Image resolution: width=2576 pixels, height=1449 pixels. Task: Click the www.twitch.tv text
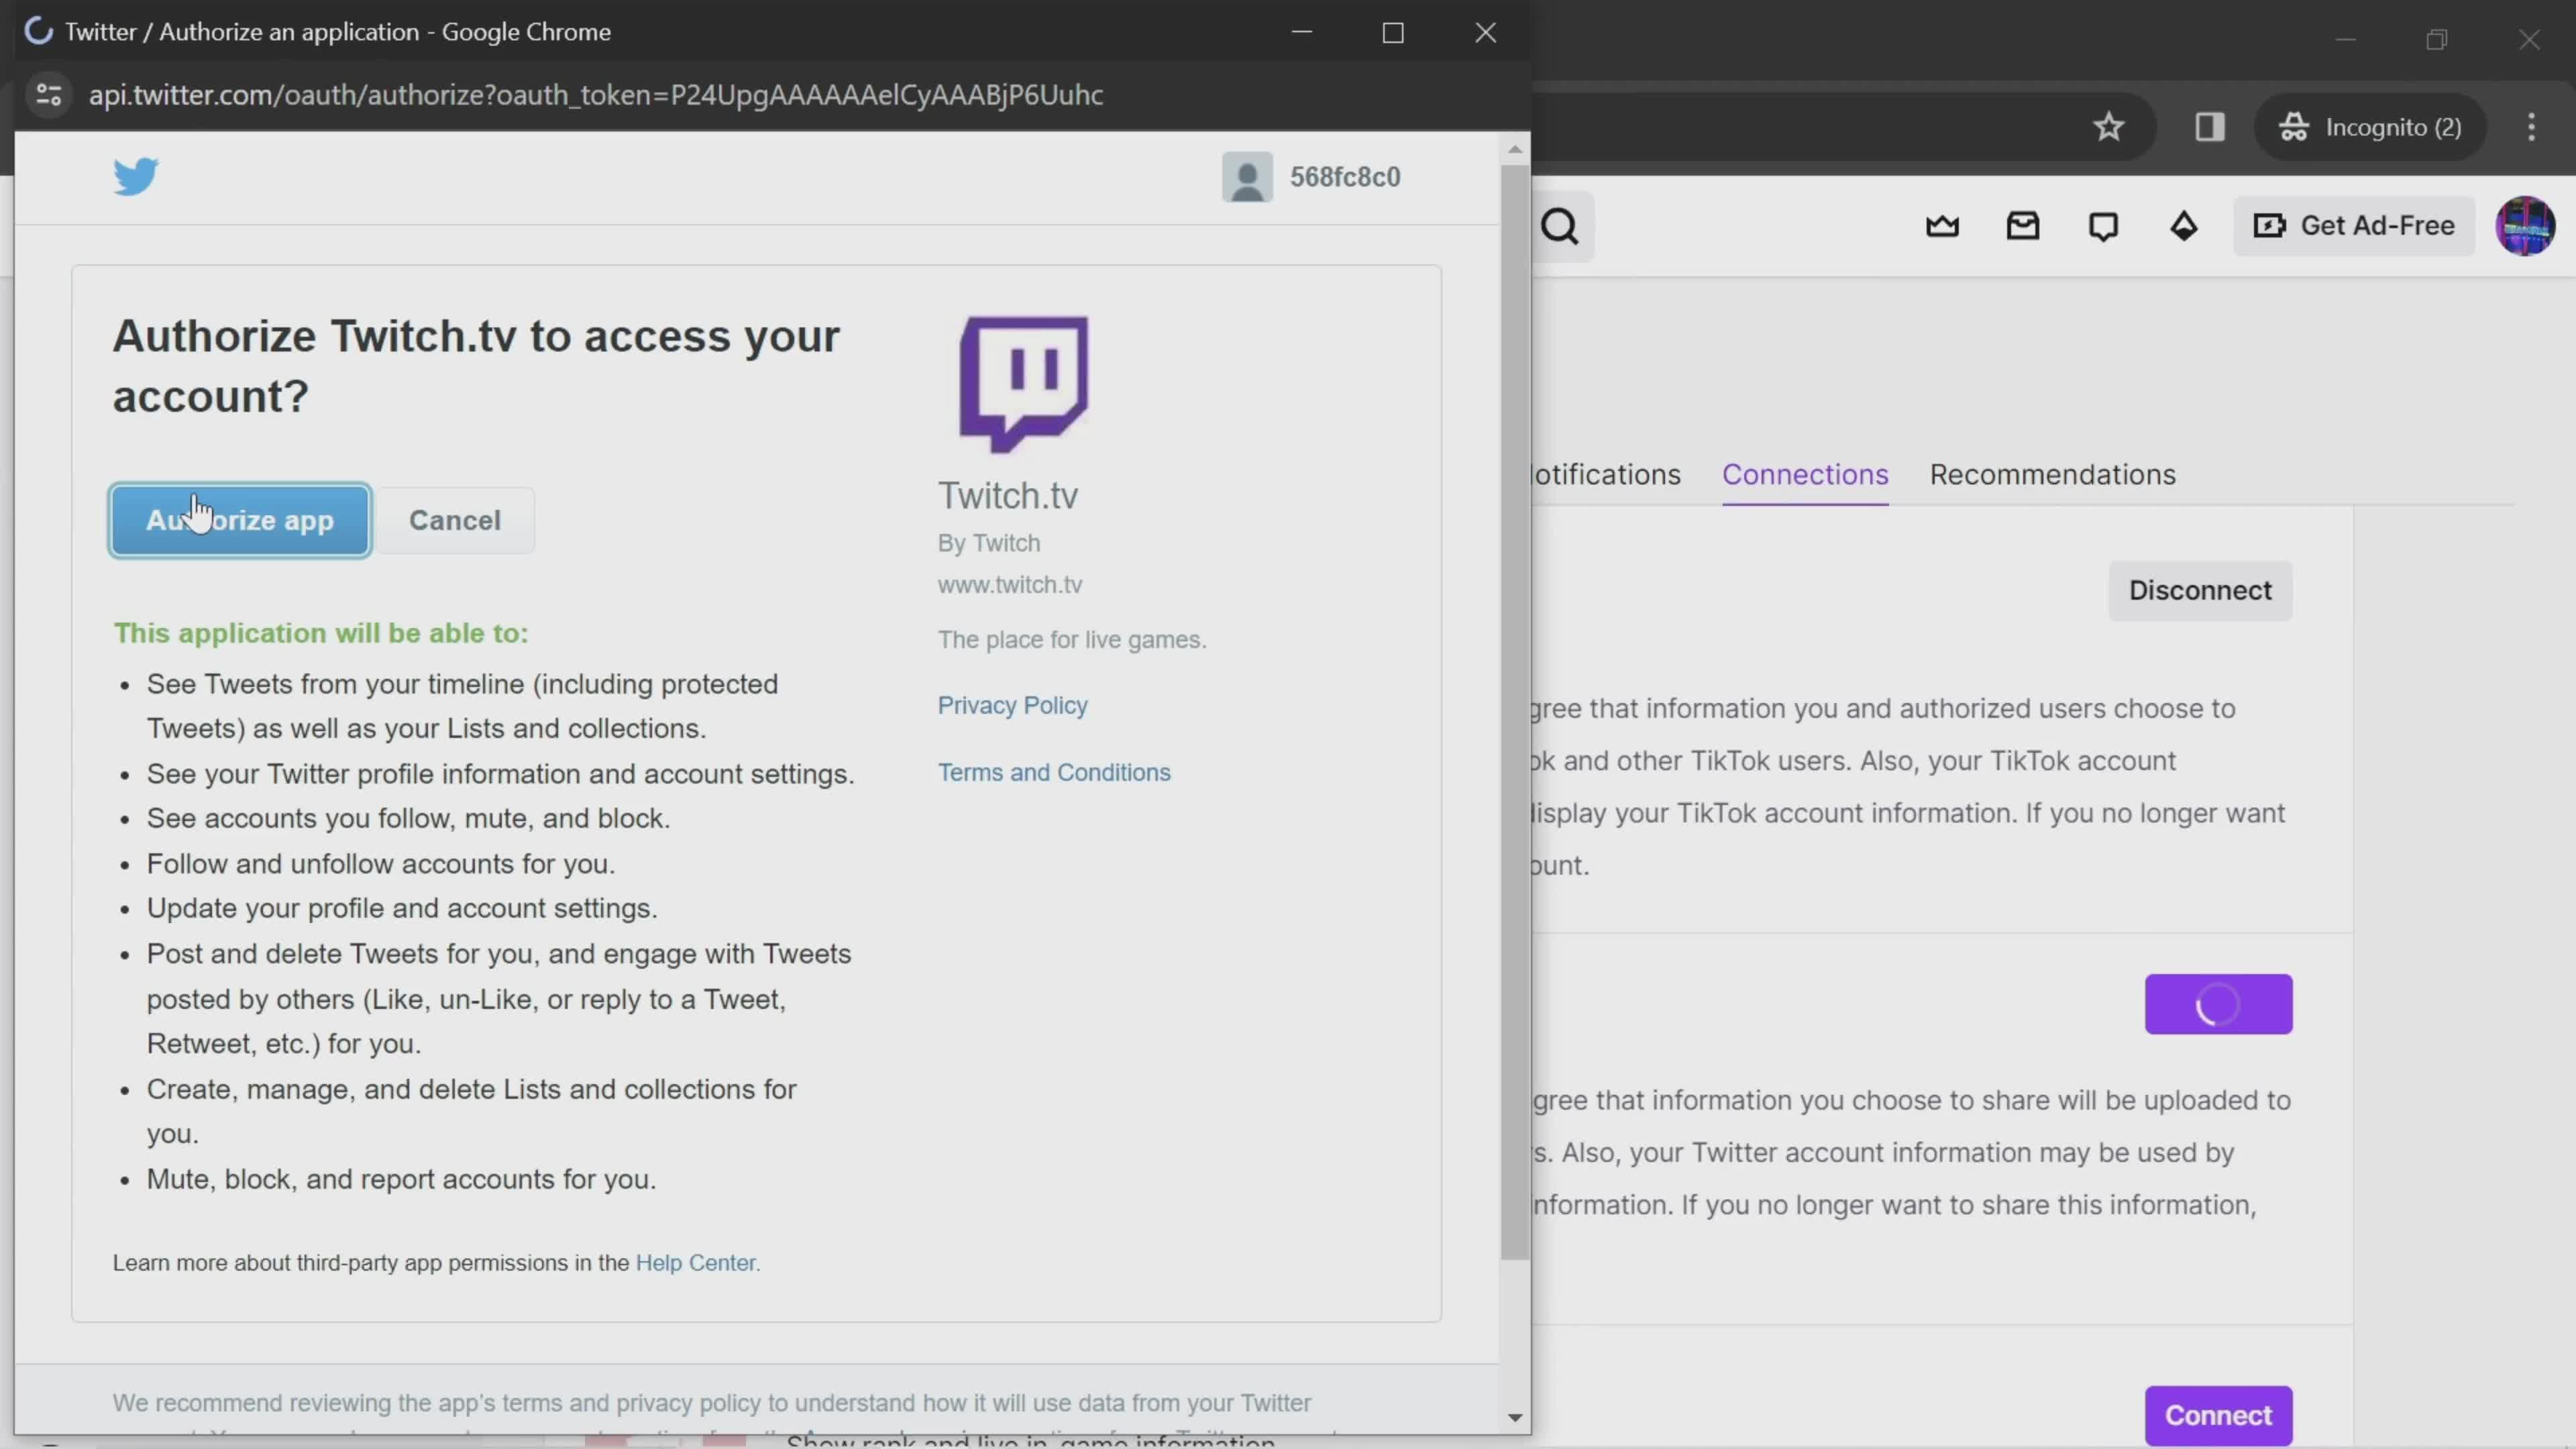point(1009,585)
